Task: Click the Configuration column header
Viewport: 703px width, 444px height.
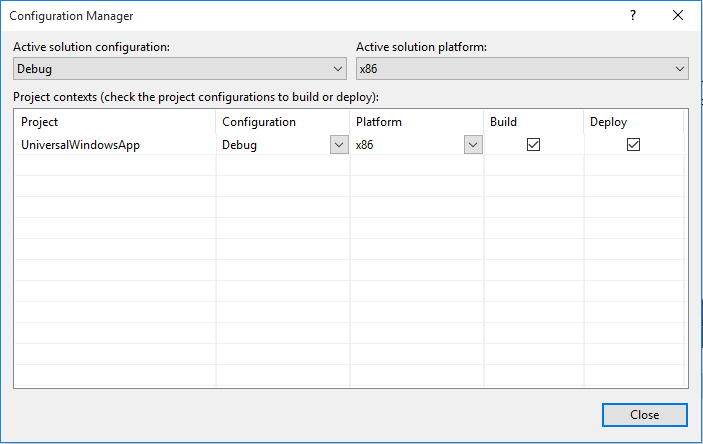Action: click(259, 122)
